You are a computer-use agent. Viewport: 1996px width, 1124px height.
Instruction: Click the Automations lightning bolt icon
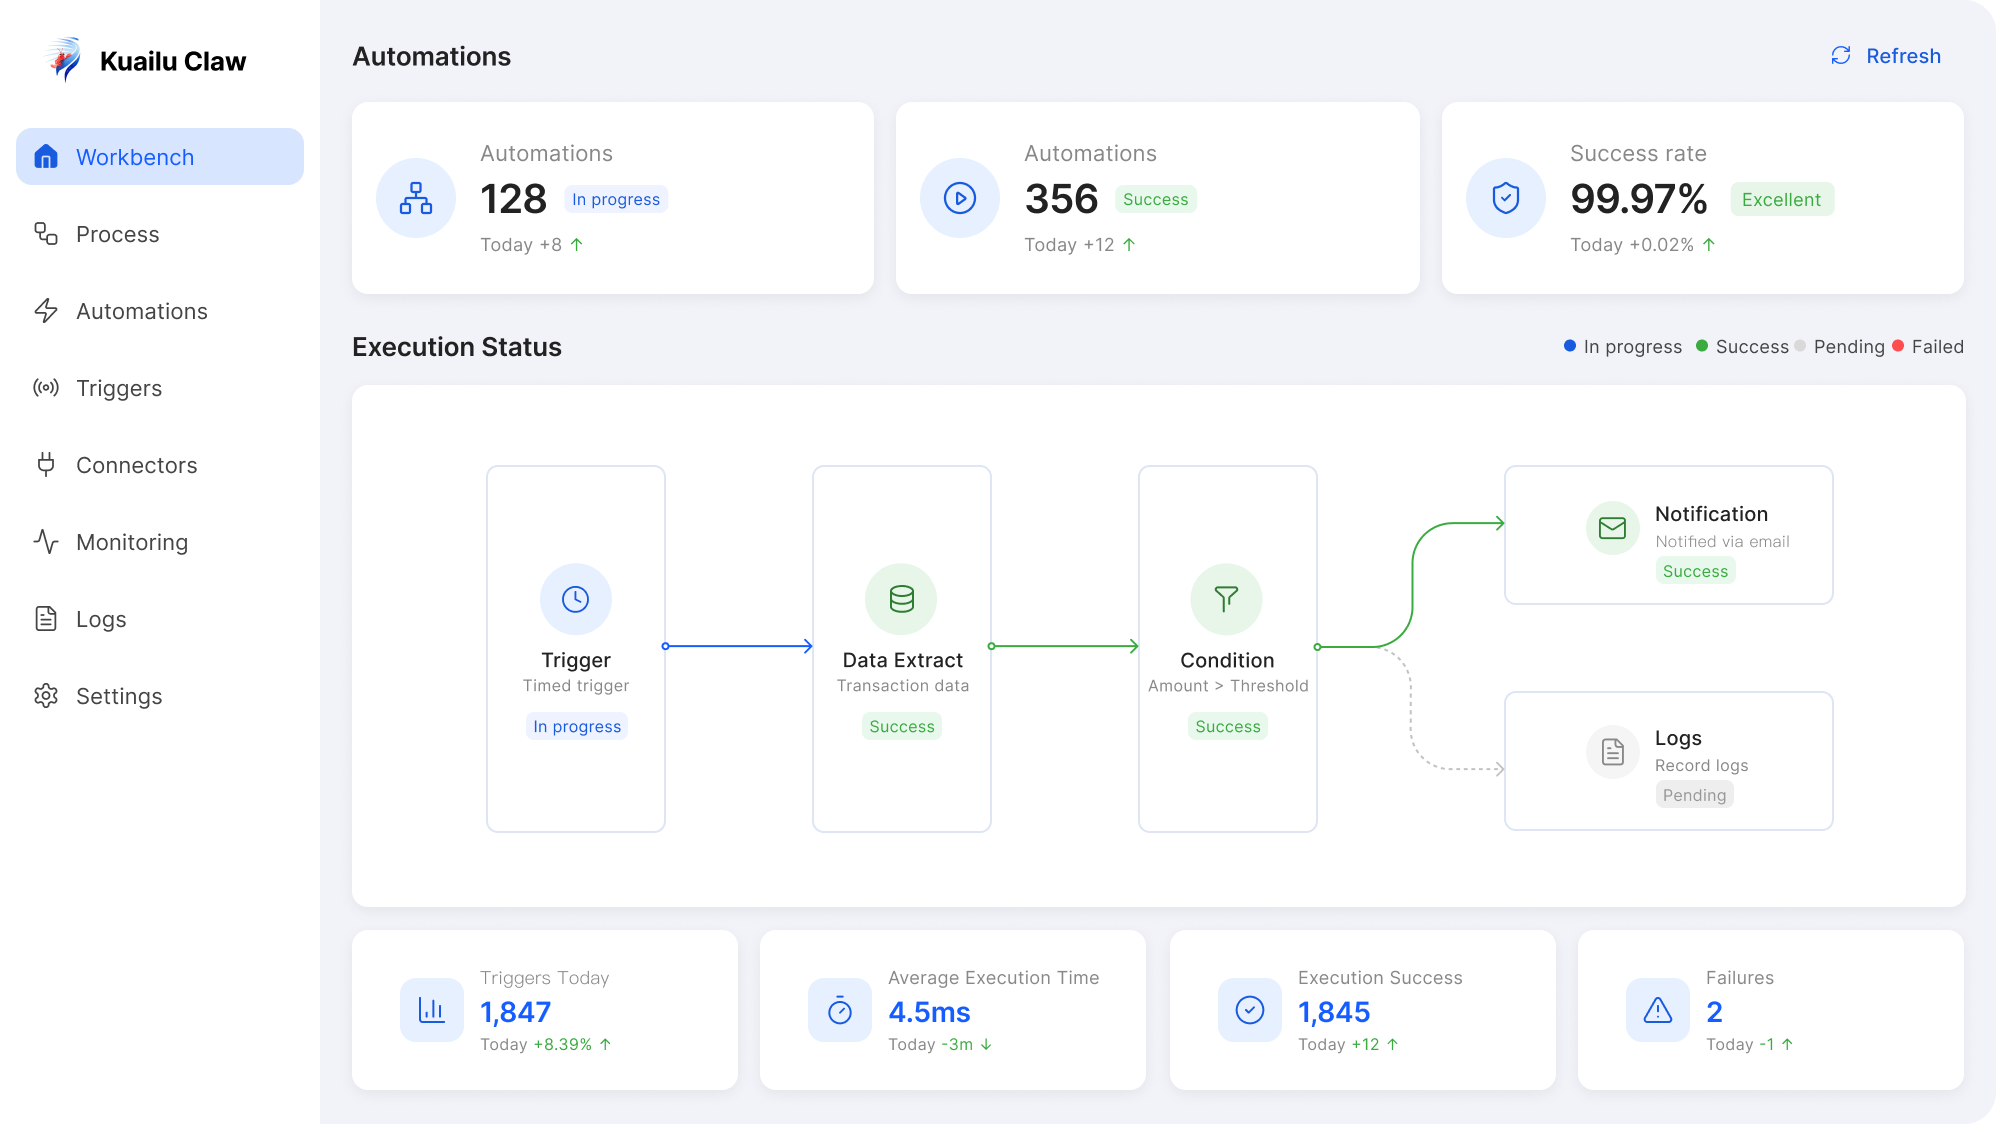[46, 311]
